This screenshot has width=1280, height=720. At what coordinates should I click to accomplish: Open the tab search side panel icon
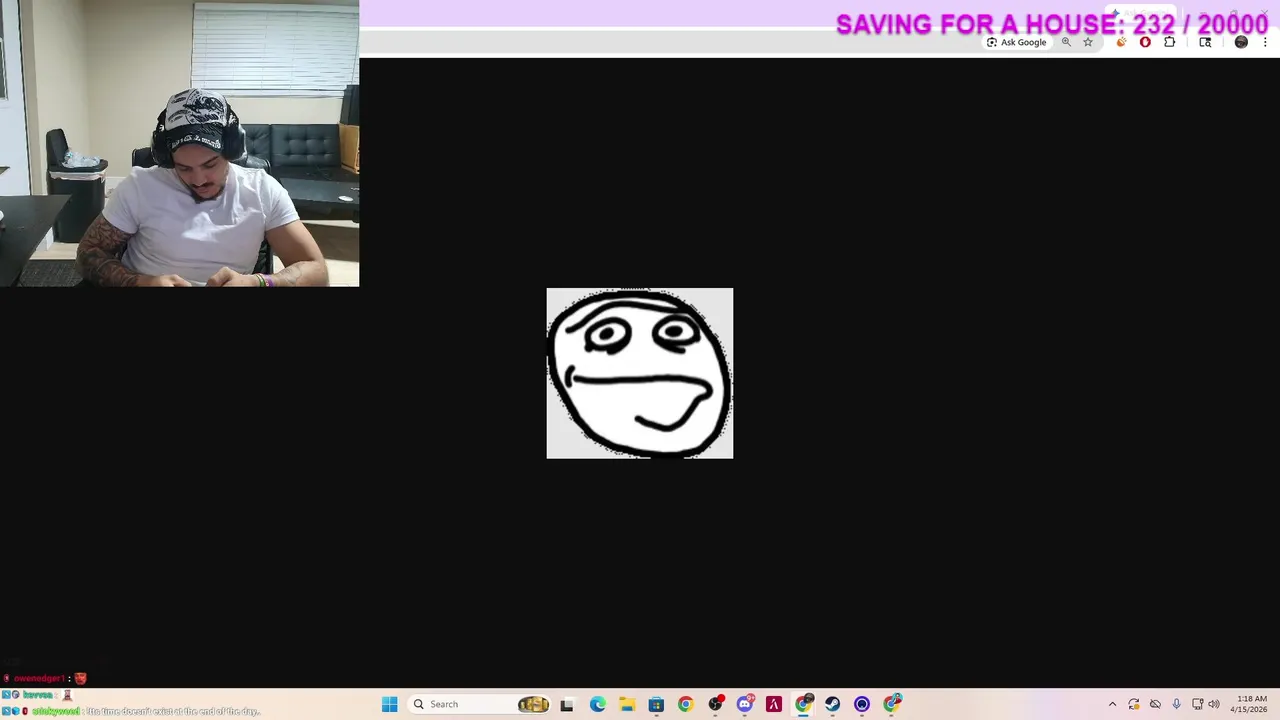click(1205, 42)
